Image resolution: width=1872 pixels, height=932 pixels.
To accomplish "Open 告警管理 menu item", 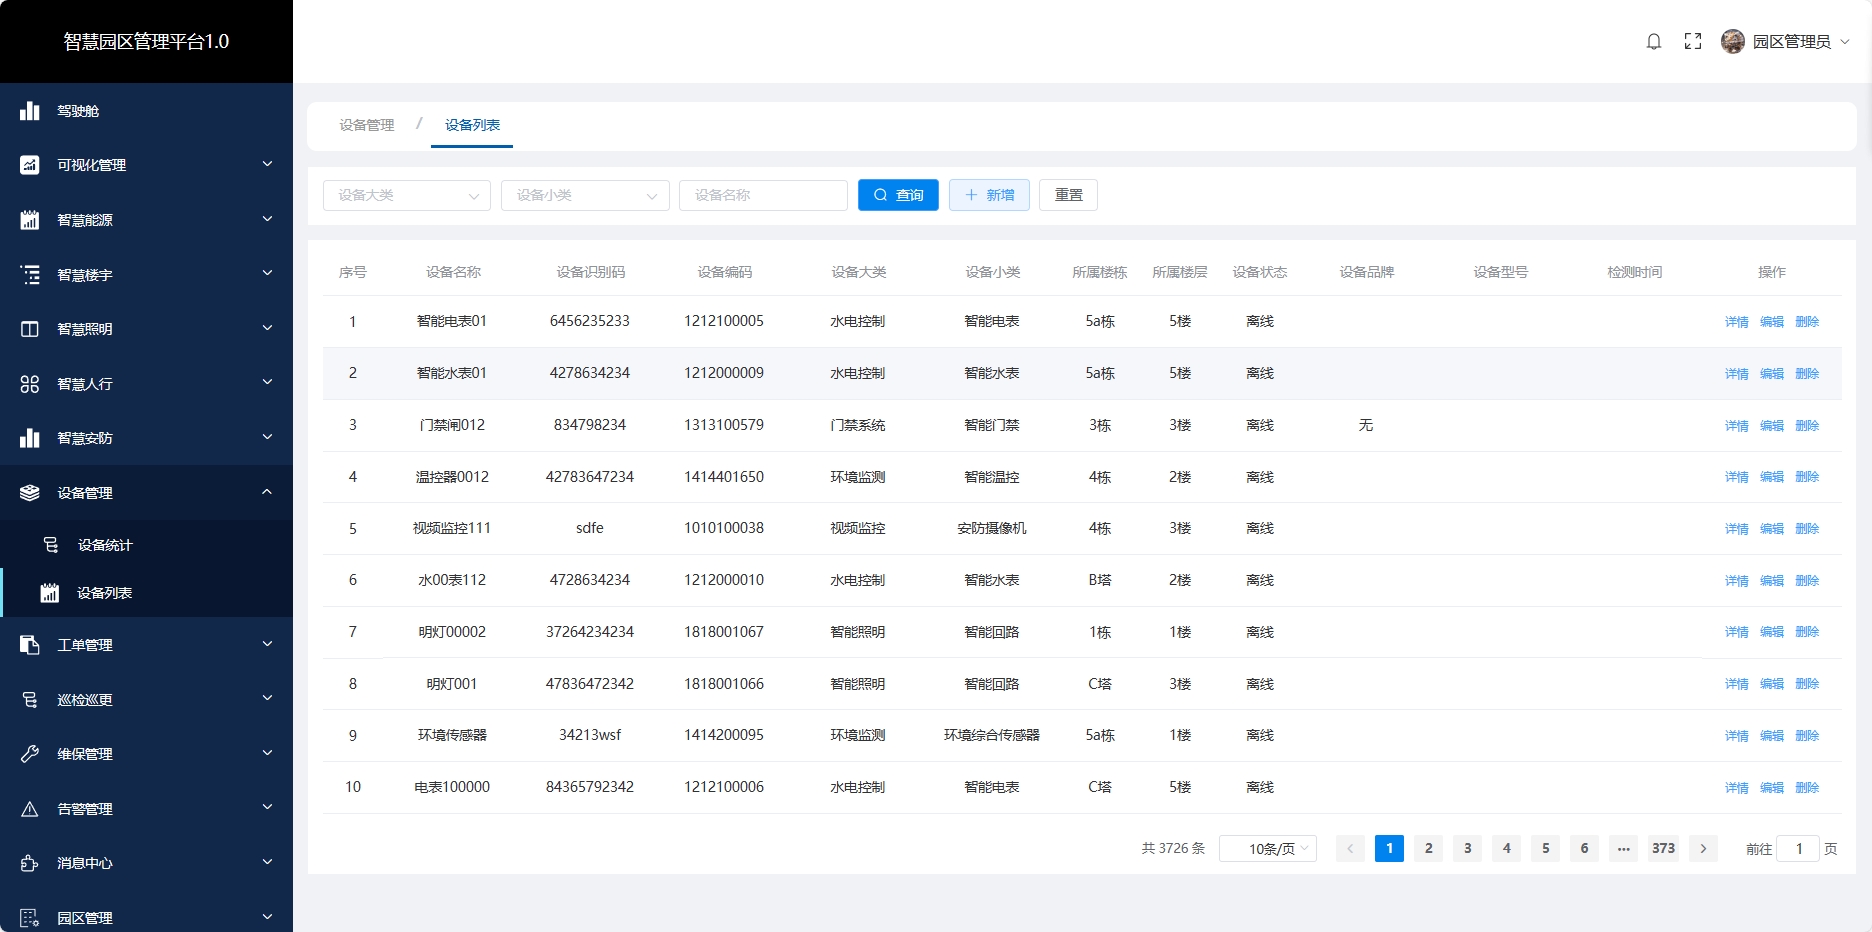I will tap(146, 809).
